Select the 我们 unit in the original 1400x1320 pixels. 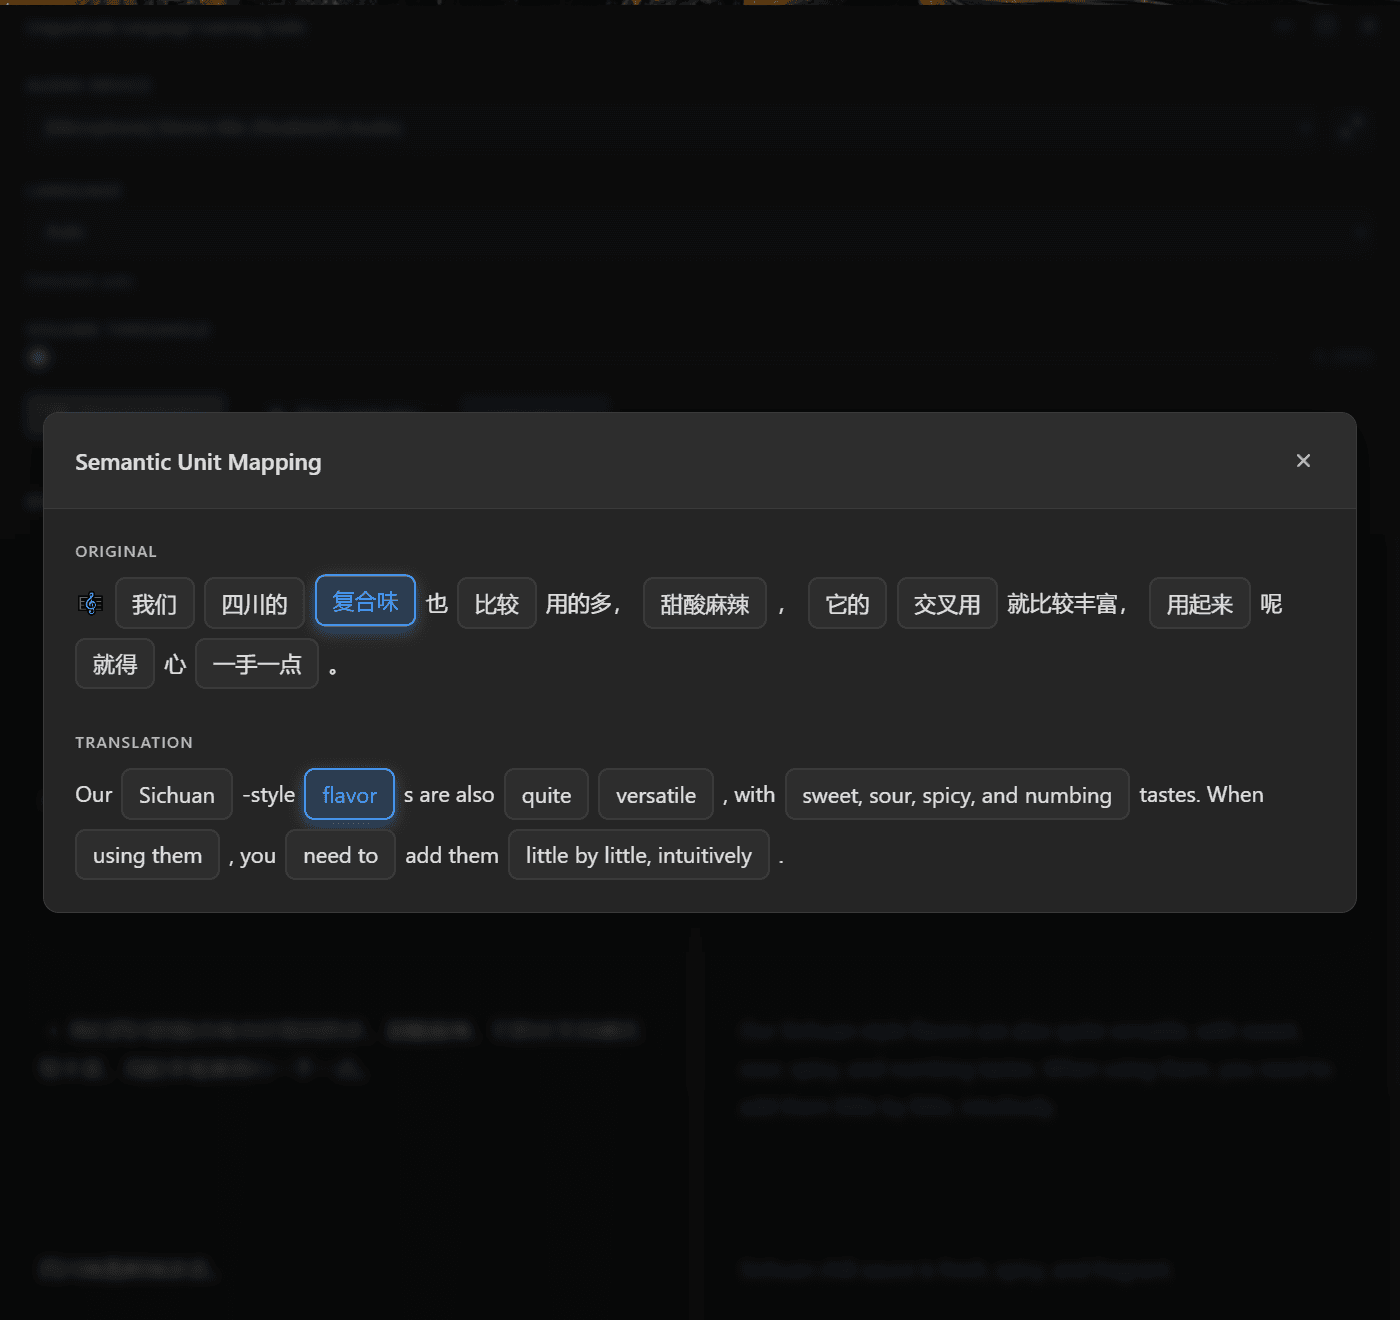(154, 604)
